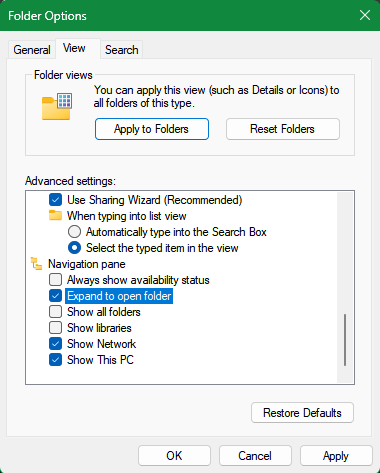Click 'Use Sharing Wizard (Recommended)' label text
This screenshot has width=380, height=473.
click(155, 200)
